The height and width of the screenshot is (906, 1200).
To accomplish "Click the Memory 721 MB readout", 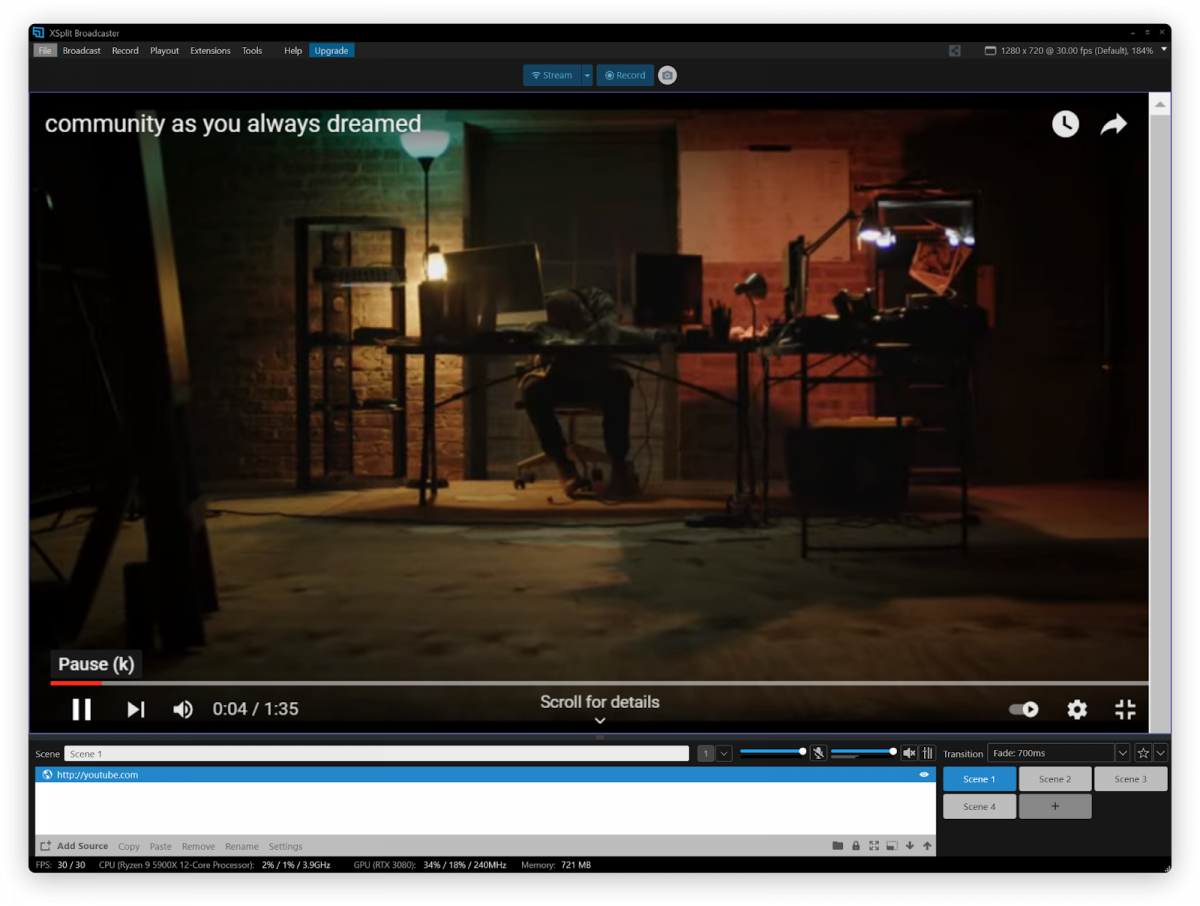I will click(556, 865).
